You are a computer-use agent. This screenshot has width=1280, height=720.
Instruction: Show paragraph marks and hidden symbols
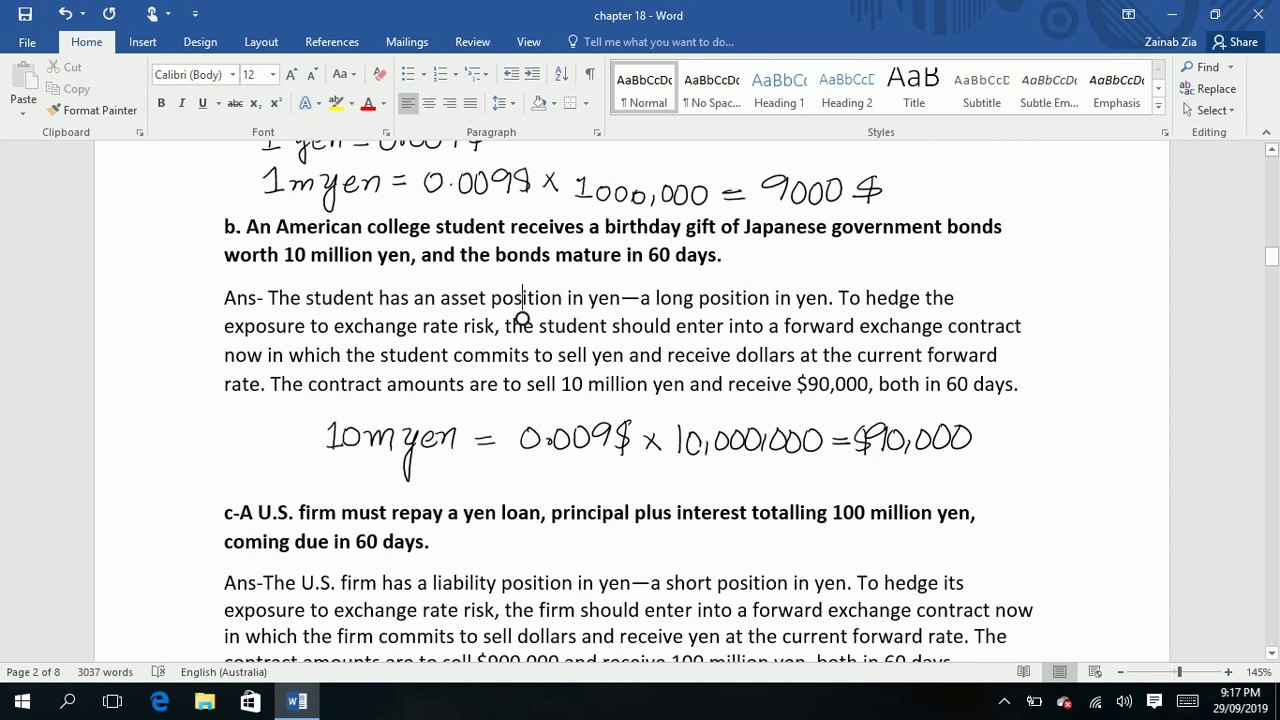[590, 74]
